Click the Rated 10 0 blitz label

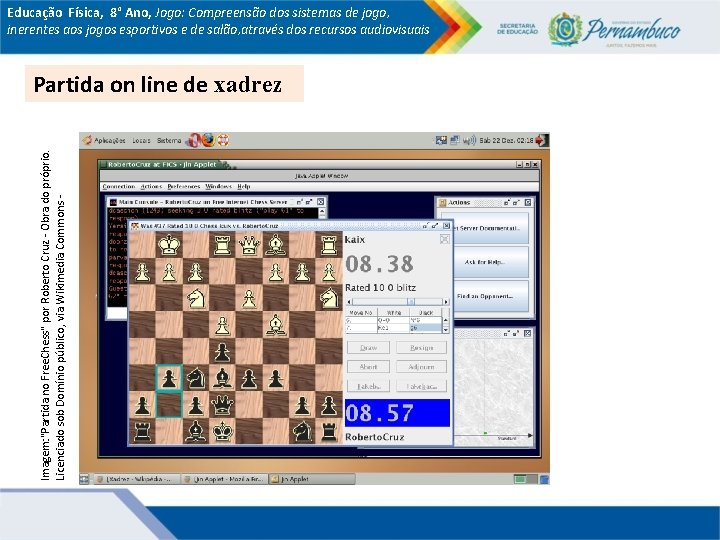380,288
